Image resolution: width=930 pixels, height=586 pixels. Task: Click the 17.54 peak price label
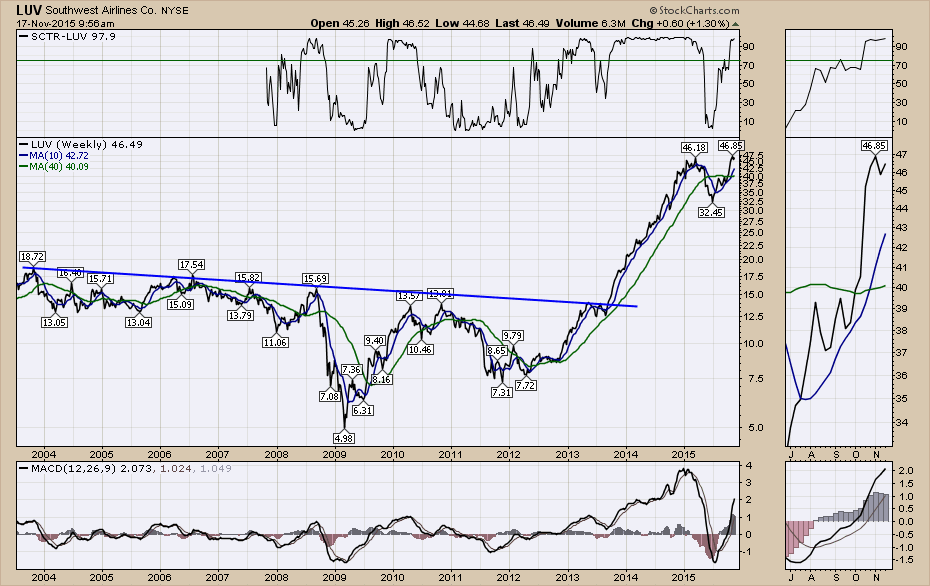pyautogui.click(x=192, y=265)
